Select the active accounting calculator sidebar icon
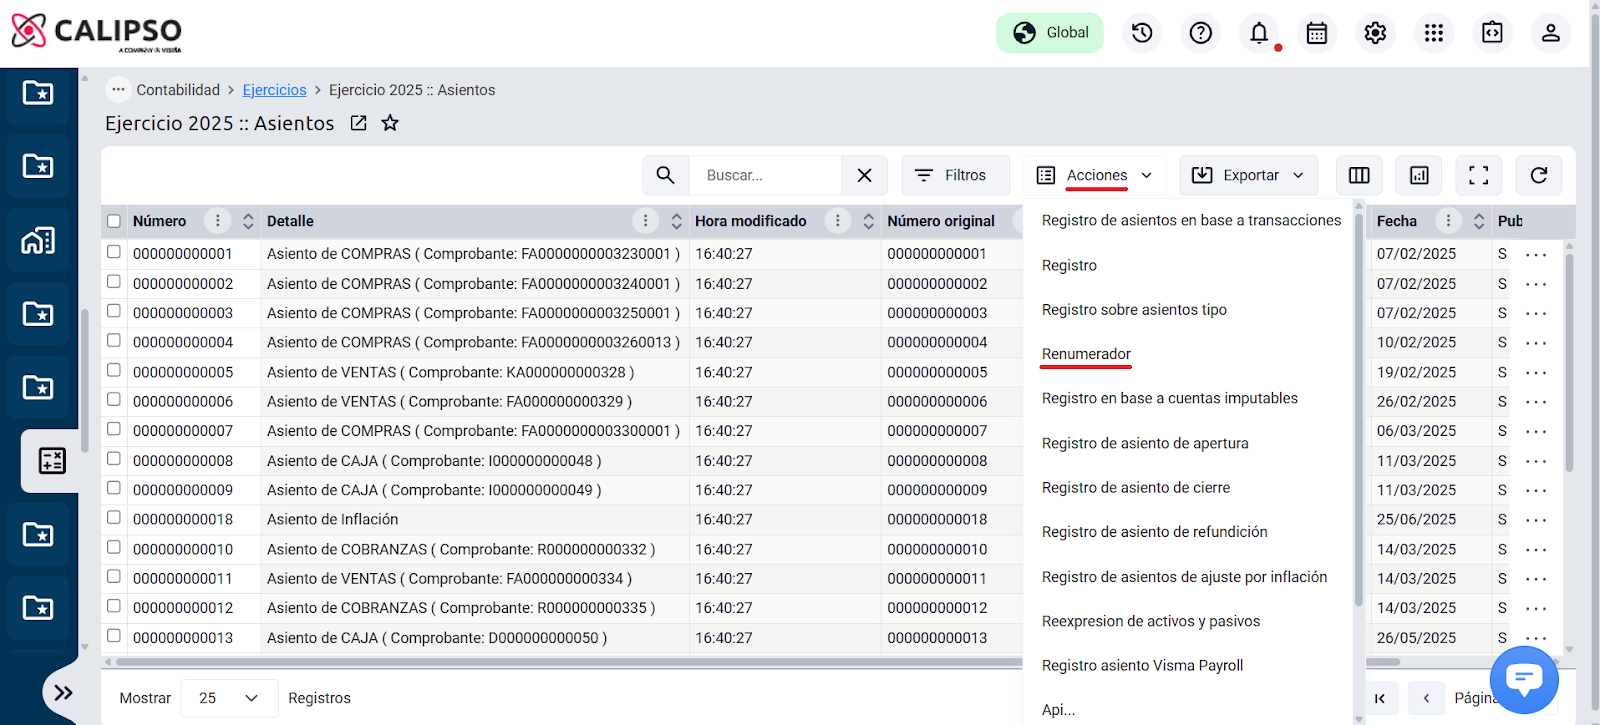 (51, 461)
